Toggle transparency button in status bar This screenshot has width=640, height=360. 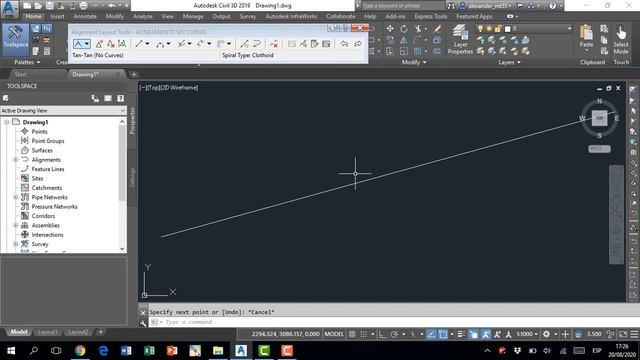point(473,334)
